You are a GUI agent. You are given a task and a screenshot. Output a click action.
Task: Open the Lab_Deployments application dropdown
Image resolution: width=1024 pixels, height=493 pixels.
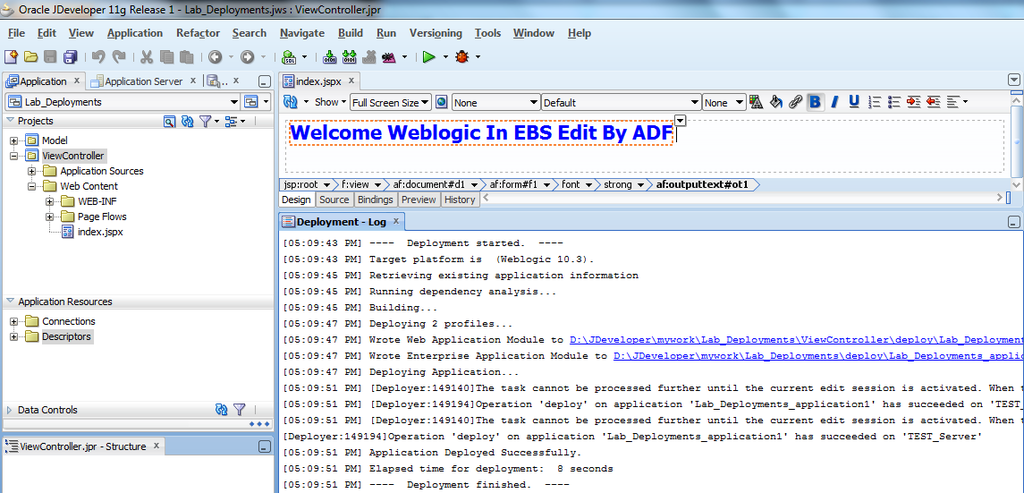pyautogui.click(x=123, y=102)
